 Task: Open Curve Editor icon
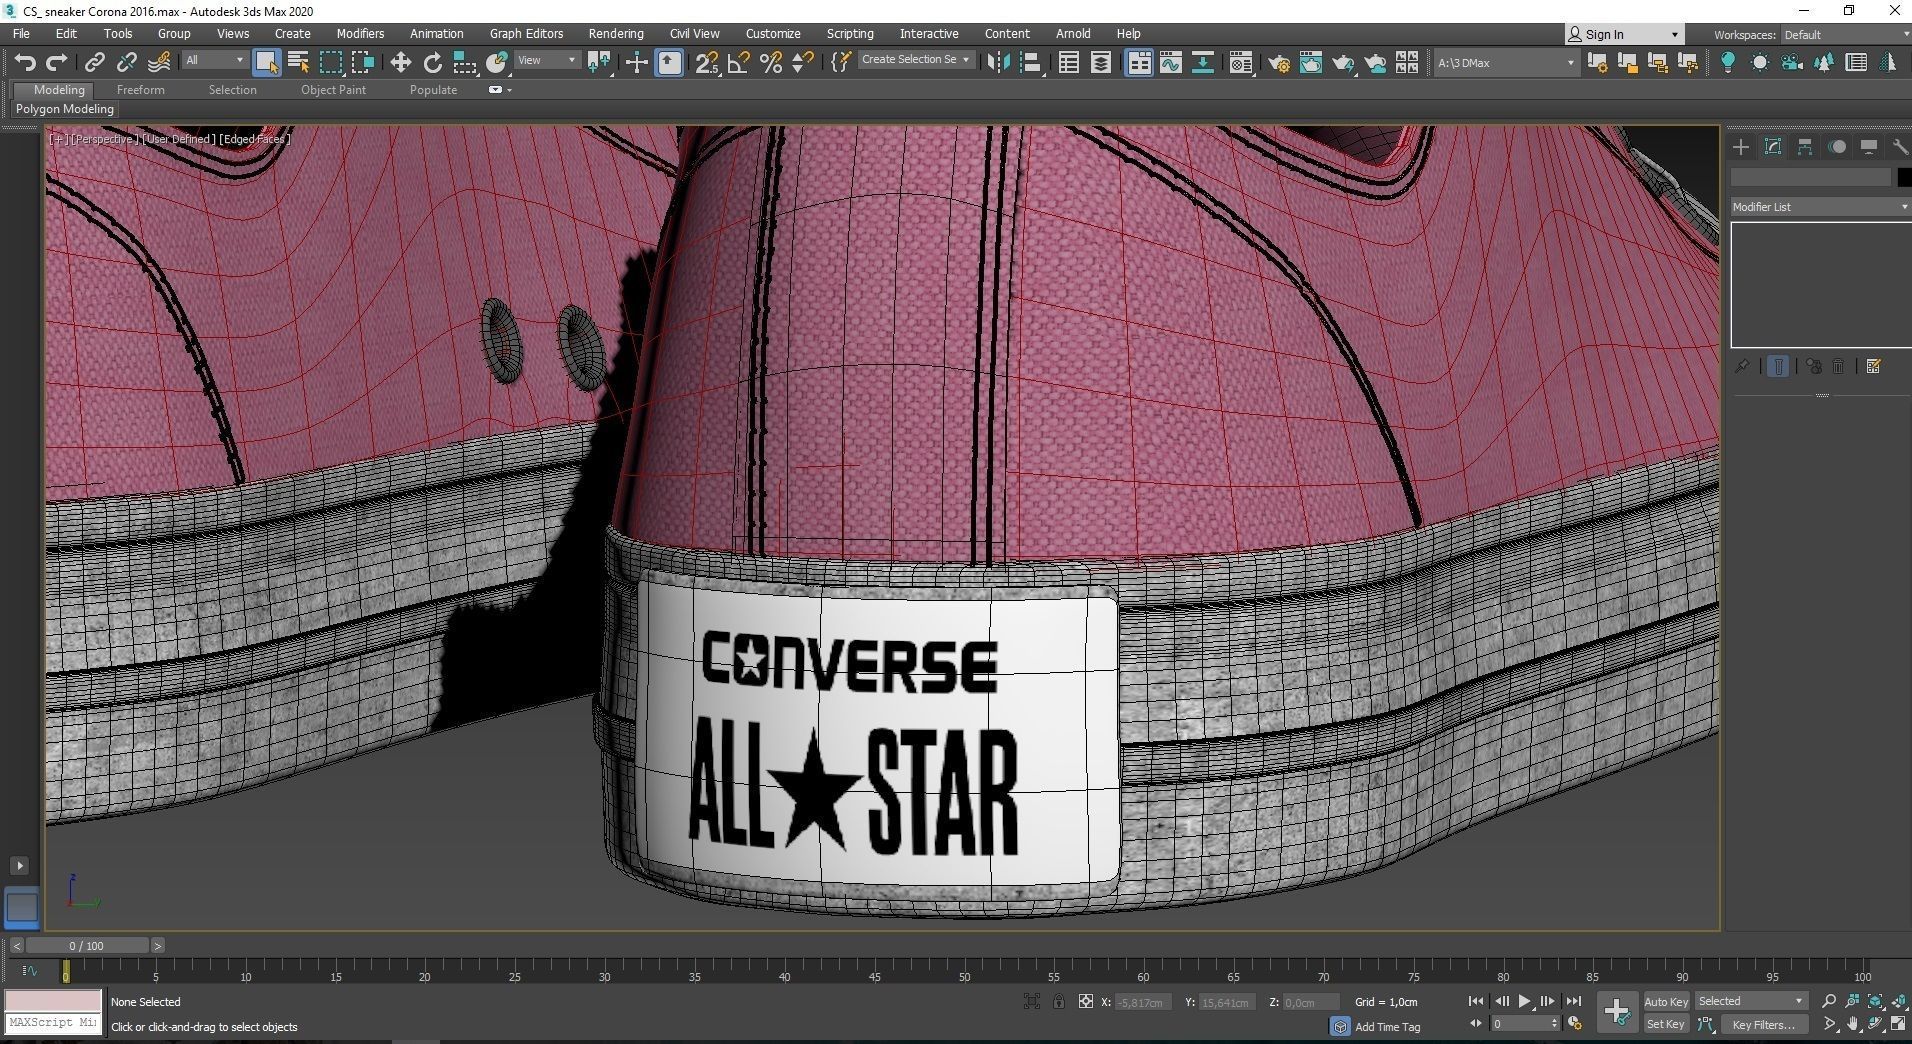(1171, 63)
